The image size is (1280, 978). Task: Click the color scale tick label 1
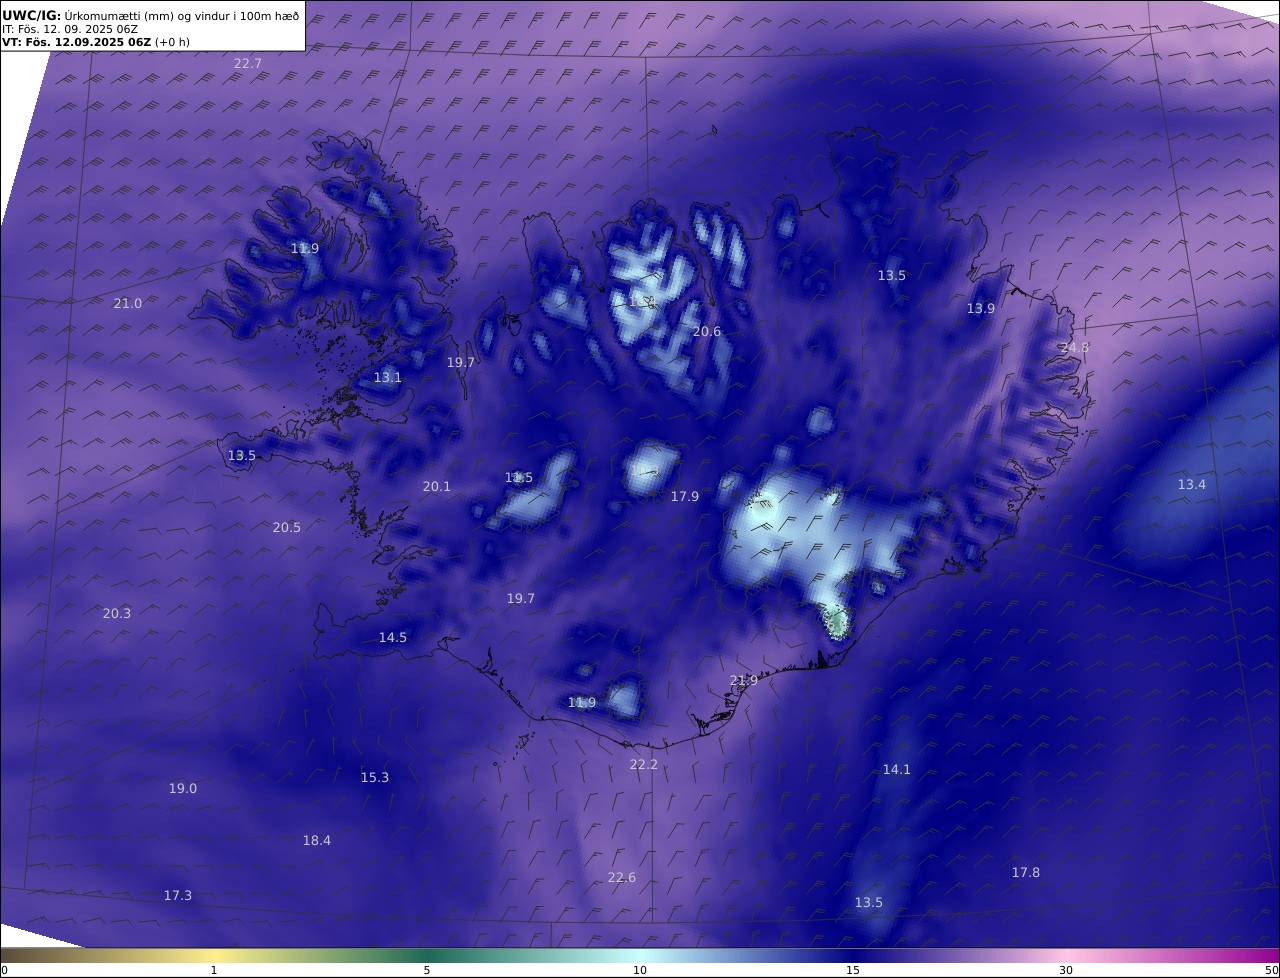pyautogui.click(x=214, y=970)
